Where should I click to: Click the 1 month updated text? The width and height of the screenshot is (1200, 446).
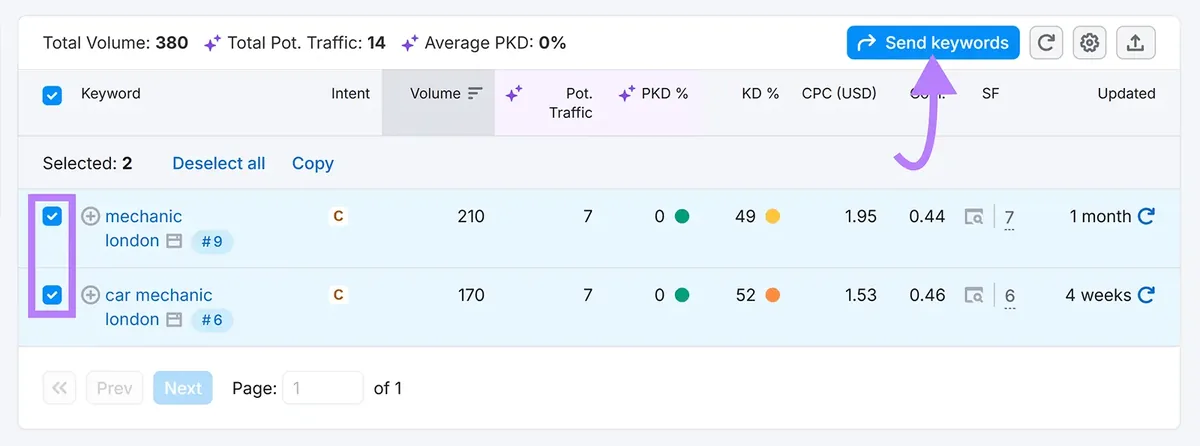[x=1100, y=216]
